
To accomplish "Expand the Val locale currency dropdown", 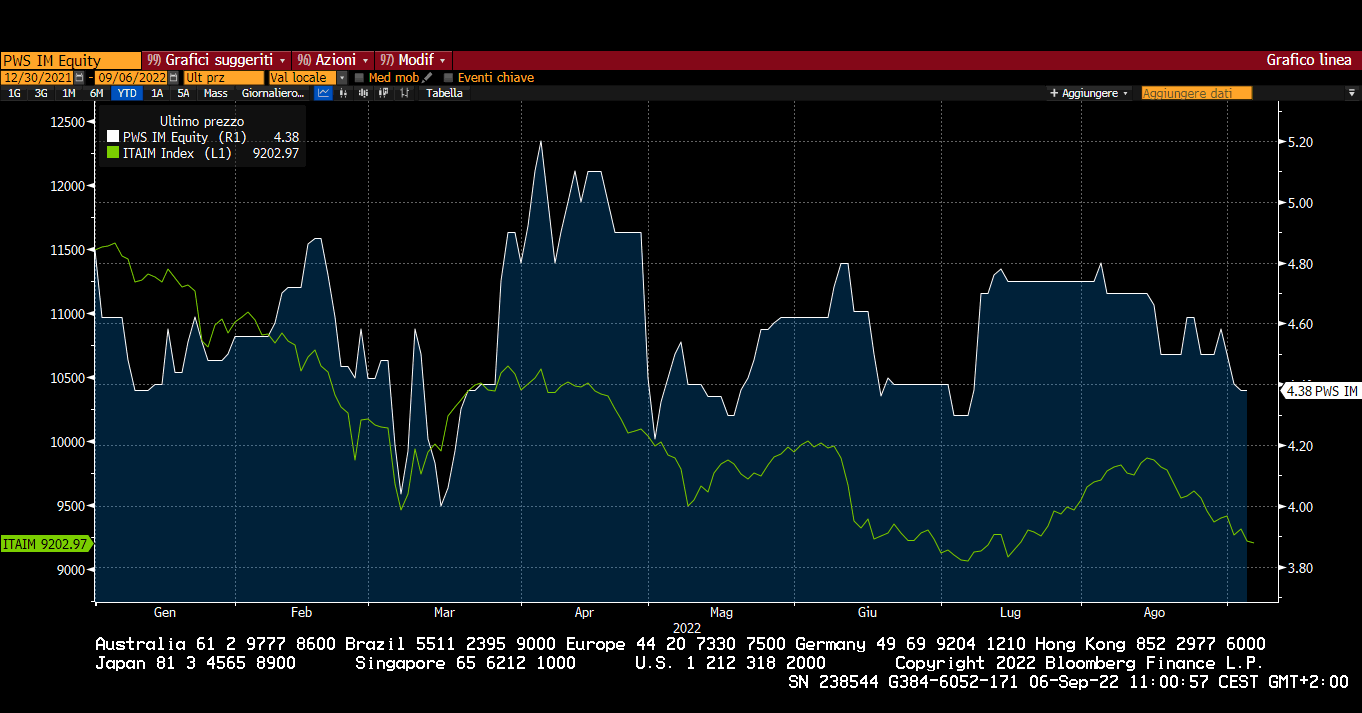I will pyautogui.click(x=342, y=77).
